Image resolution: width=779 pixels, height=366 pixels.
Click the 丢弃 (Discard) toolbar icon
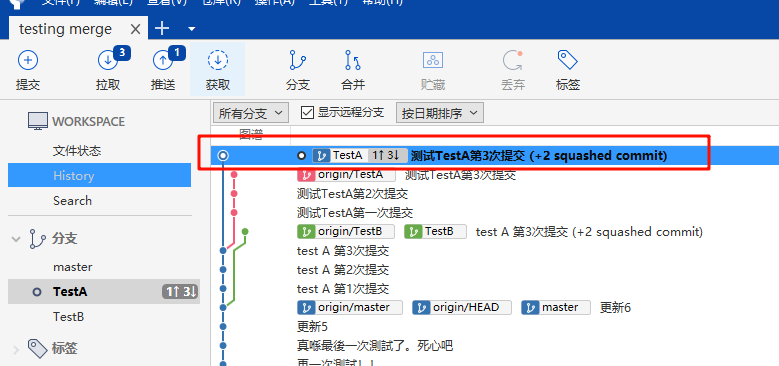click(x=513, y=61)
